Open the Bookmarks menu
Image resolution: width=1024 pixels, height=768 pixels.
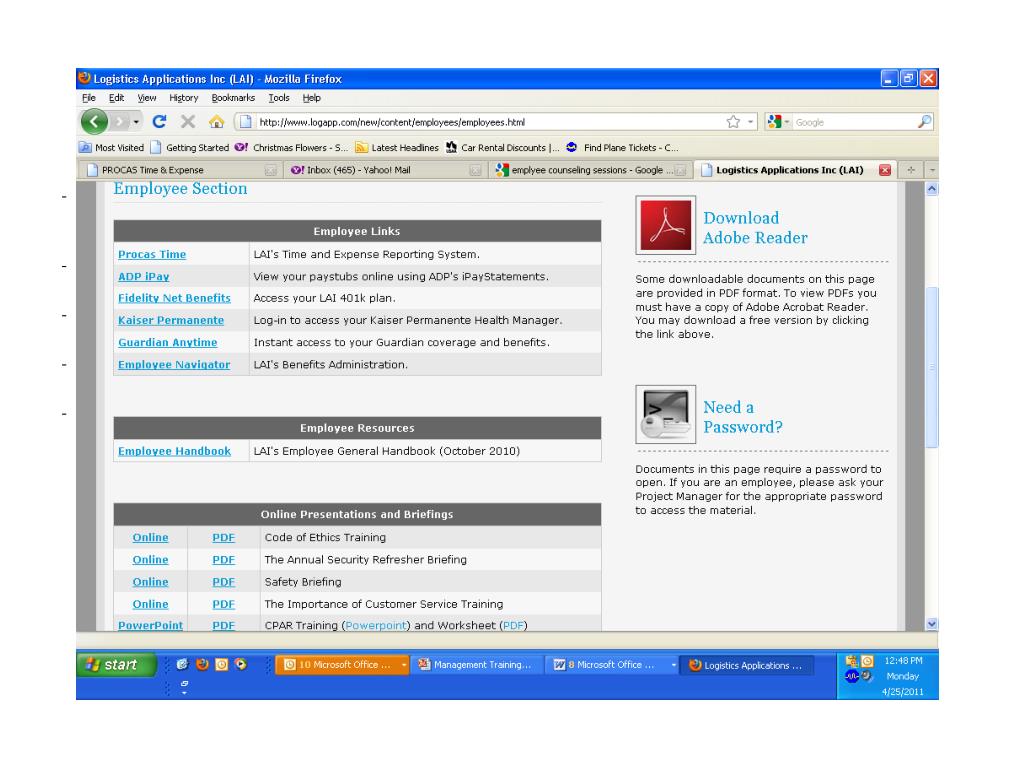click(x=233, y=98)
